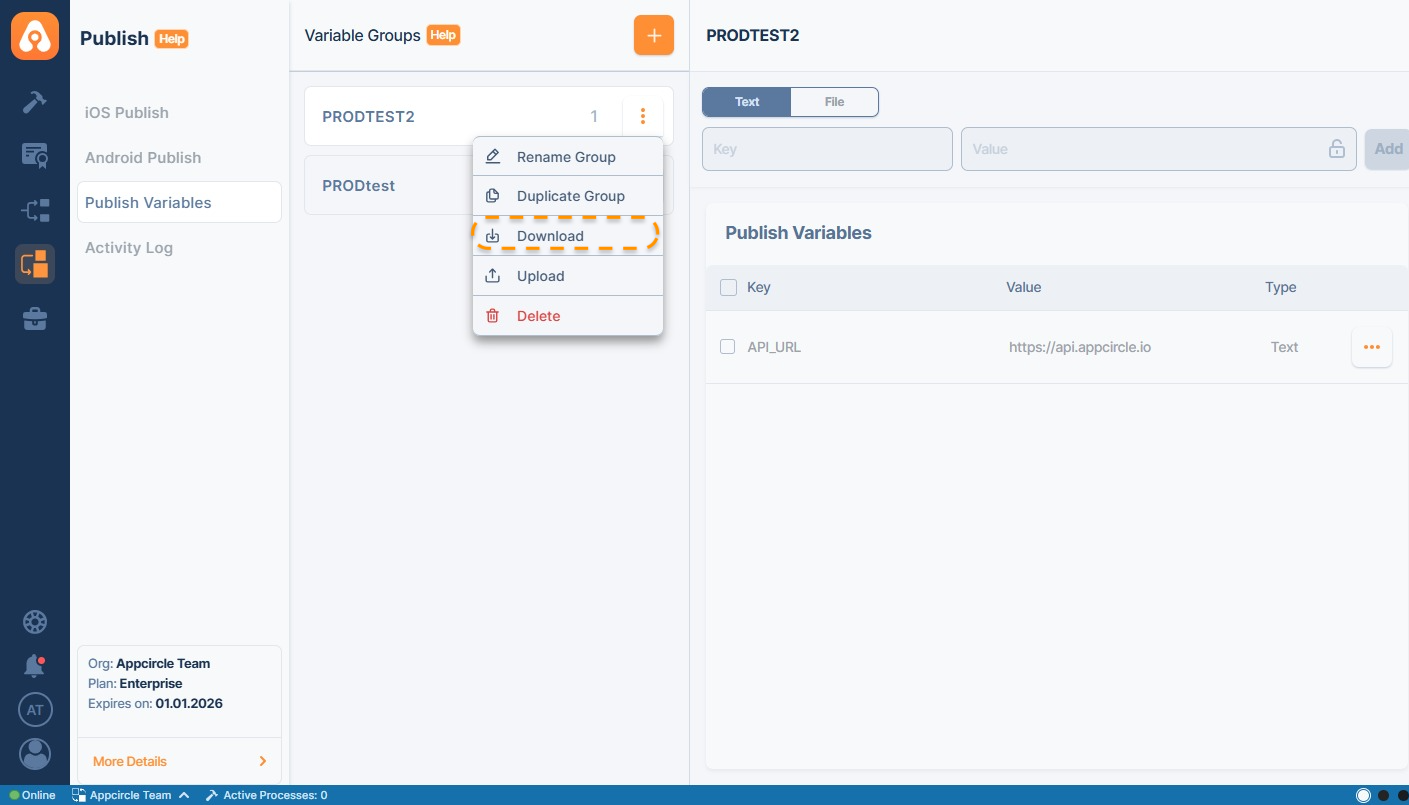Expand the Appcircle Team switcher in status bar
The image size is (1409, 805).
[x=130, y=796]
